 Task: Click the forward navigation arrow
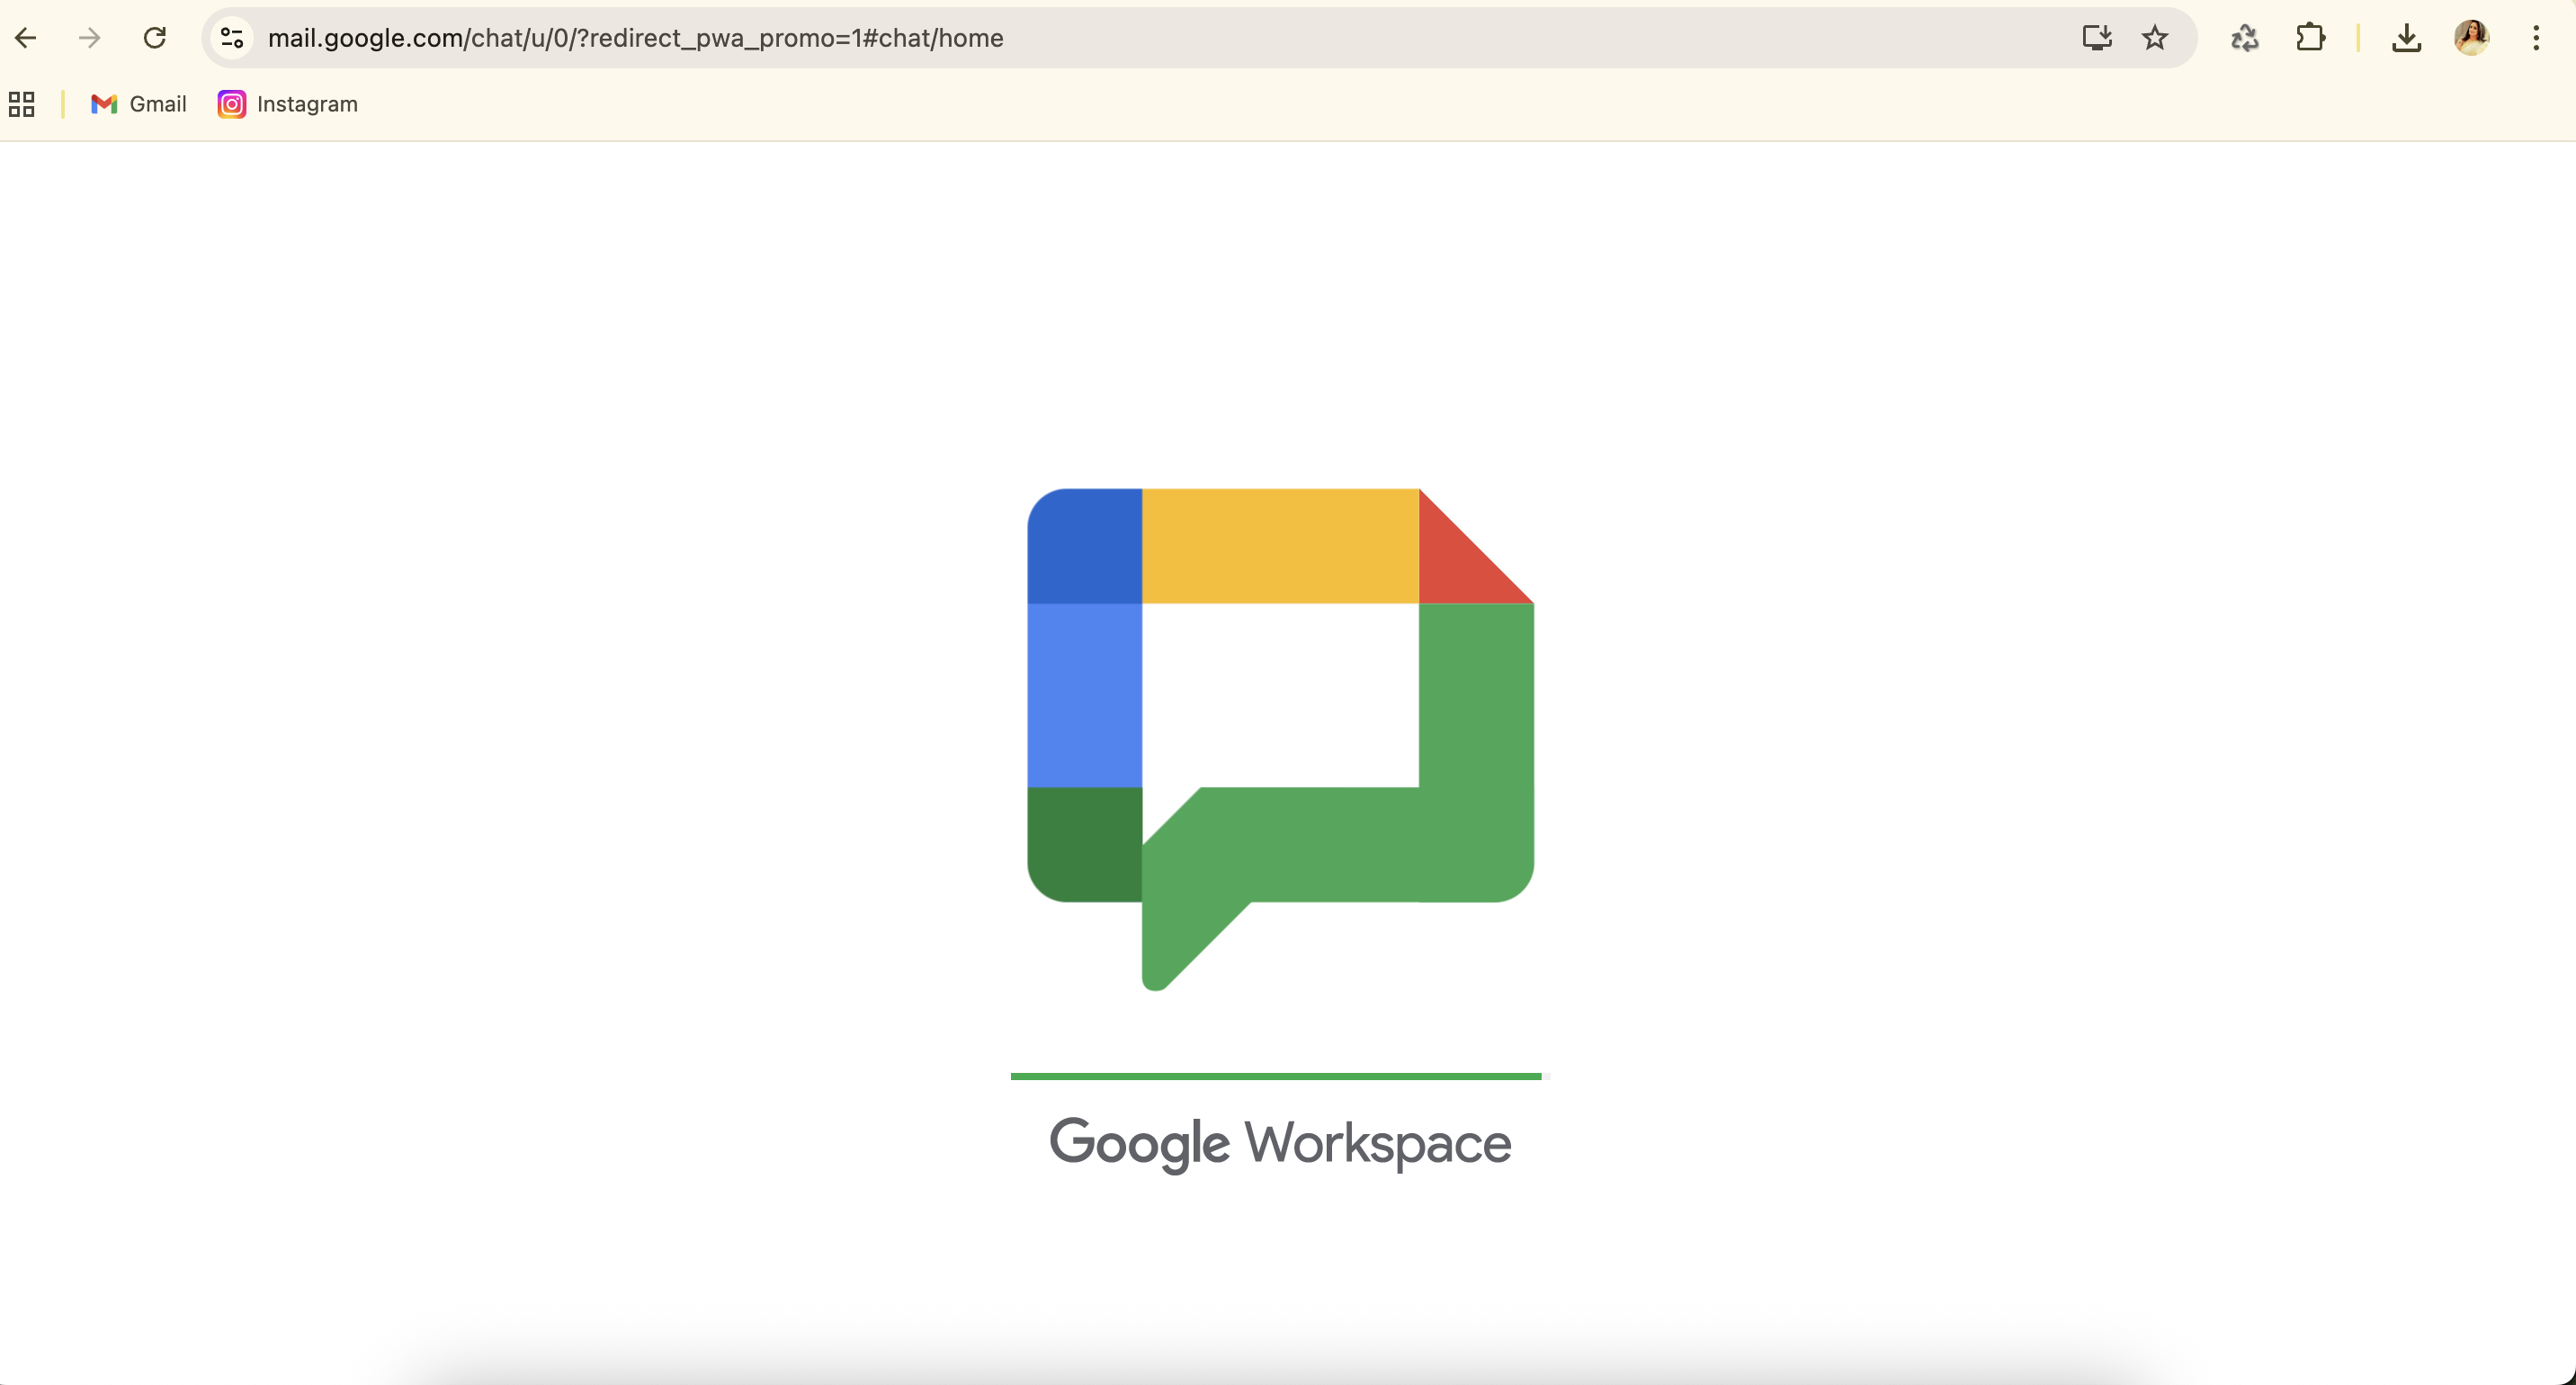(90, 38)
